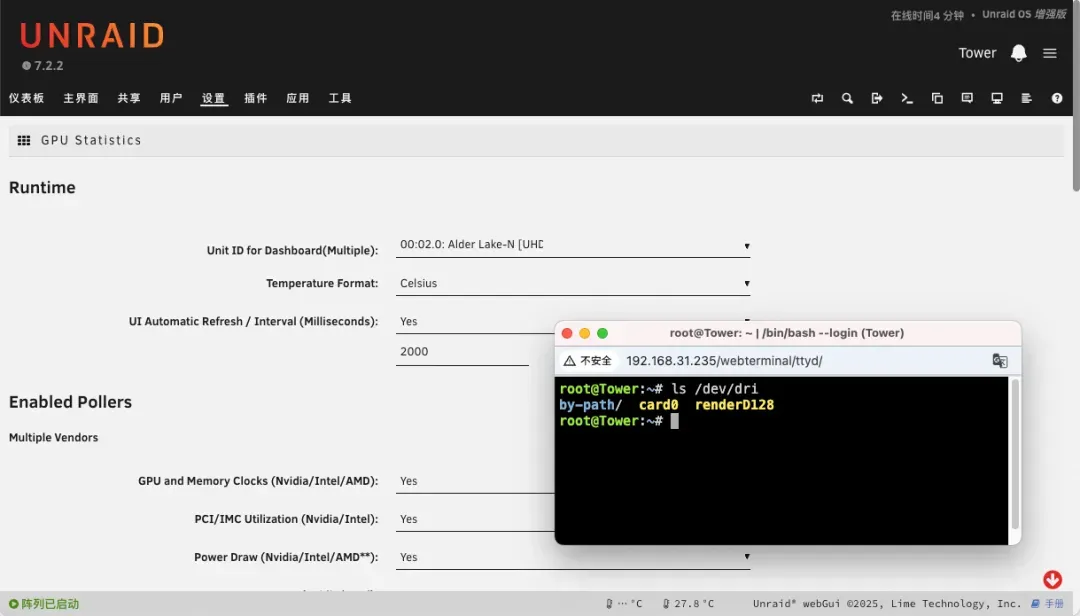
Task: Open the Unit ID for Dashboard dropdown
Action: click(573, 245)
